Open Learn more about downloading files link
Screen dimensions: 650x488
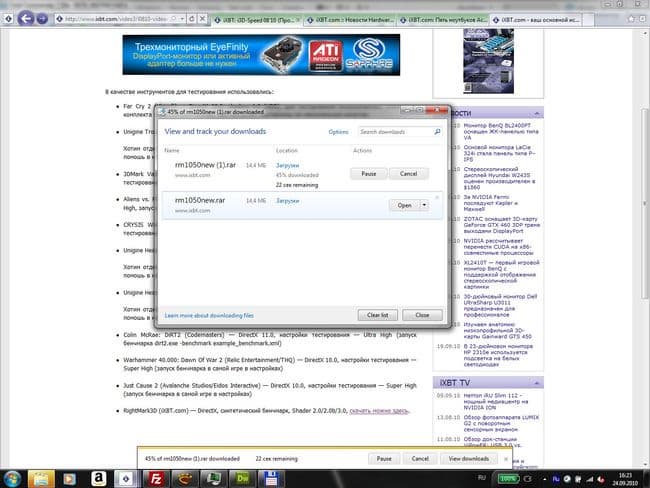tap(209, 316)
